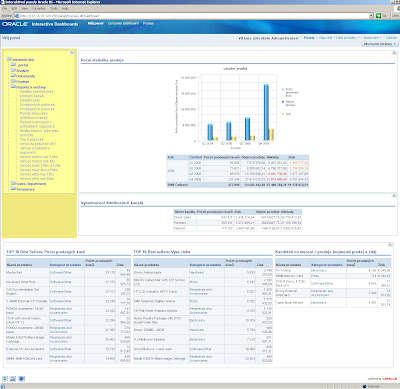Click the Roční statistika prodeje heading

point(102,60)
